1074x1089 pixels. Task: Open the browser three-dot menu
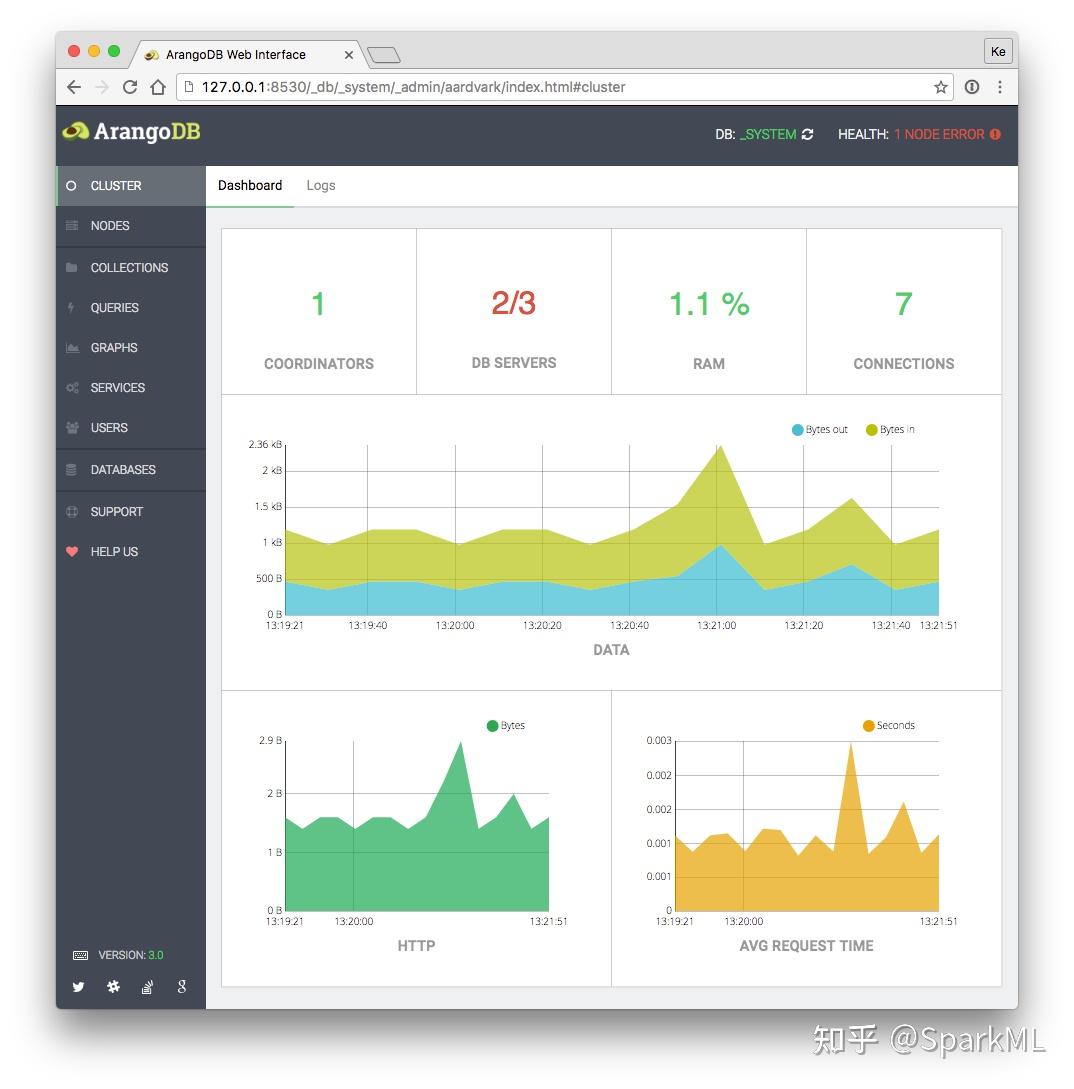(x=1000, y=88)
